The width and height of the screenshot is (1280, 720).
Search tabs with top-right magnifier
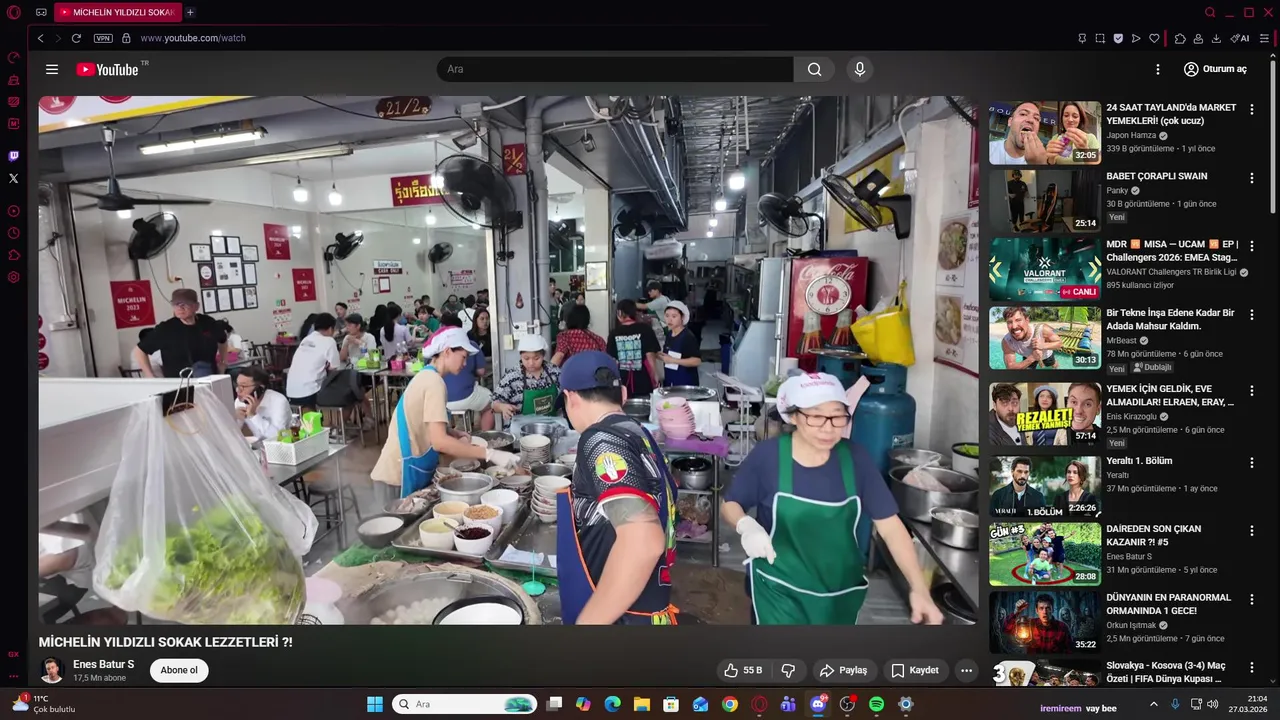click(1210, 12)
